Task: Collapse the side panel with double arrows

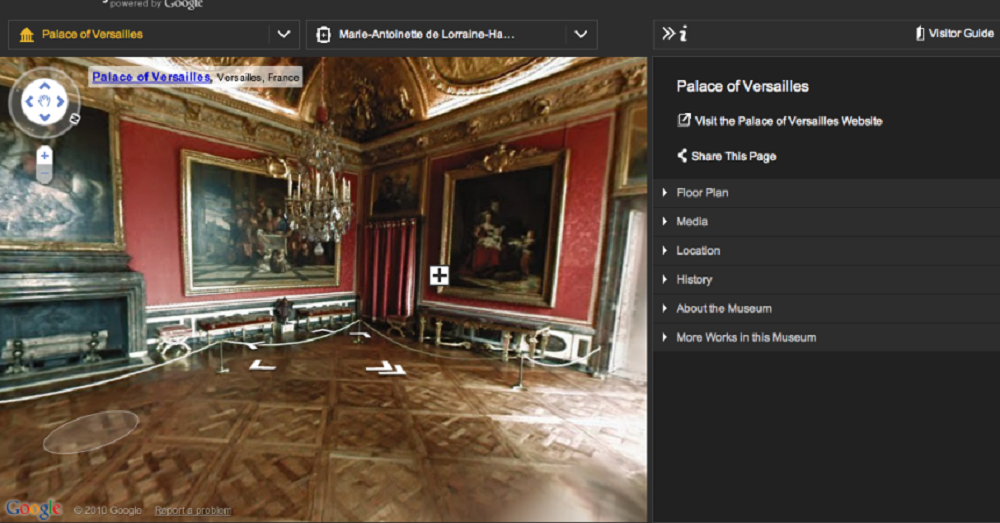Action: click(x=668, y=34)
